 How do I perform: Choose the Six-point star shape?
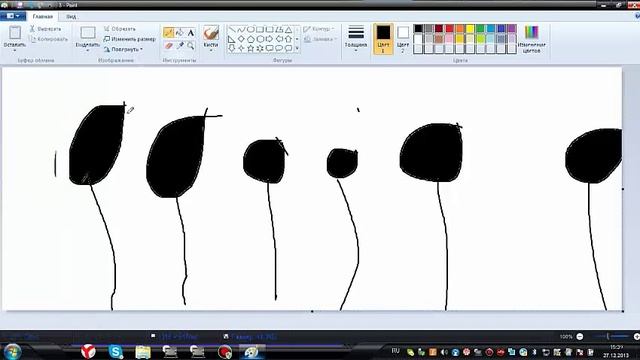(x=260, y=48)
